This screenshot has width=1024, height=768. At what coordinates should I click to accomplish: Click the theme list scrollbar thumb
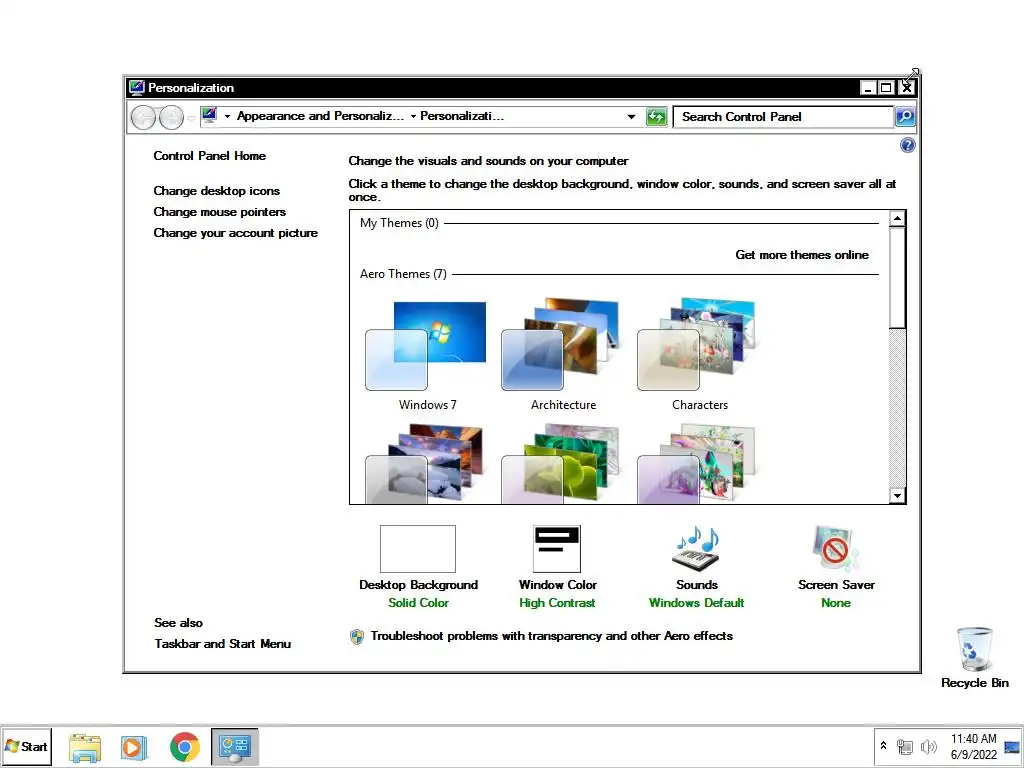897,278
